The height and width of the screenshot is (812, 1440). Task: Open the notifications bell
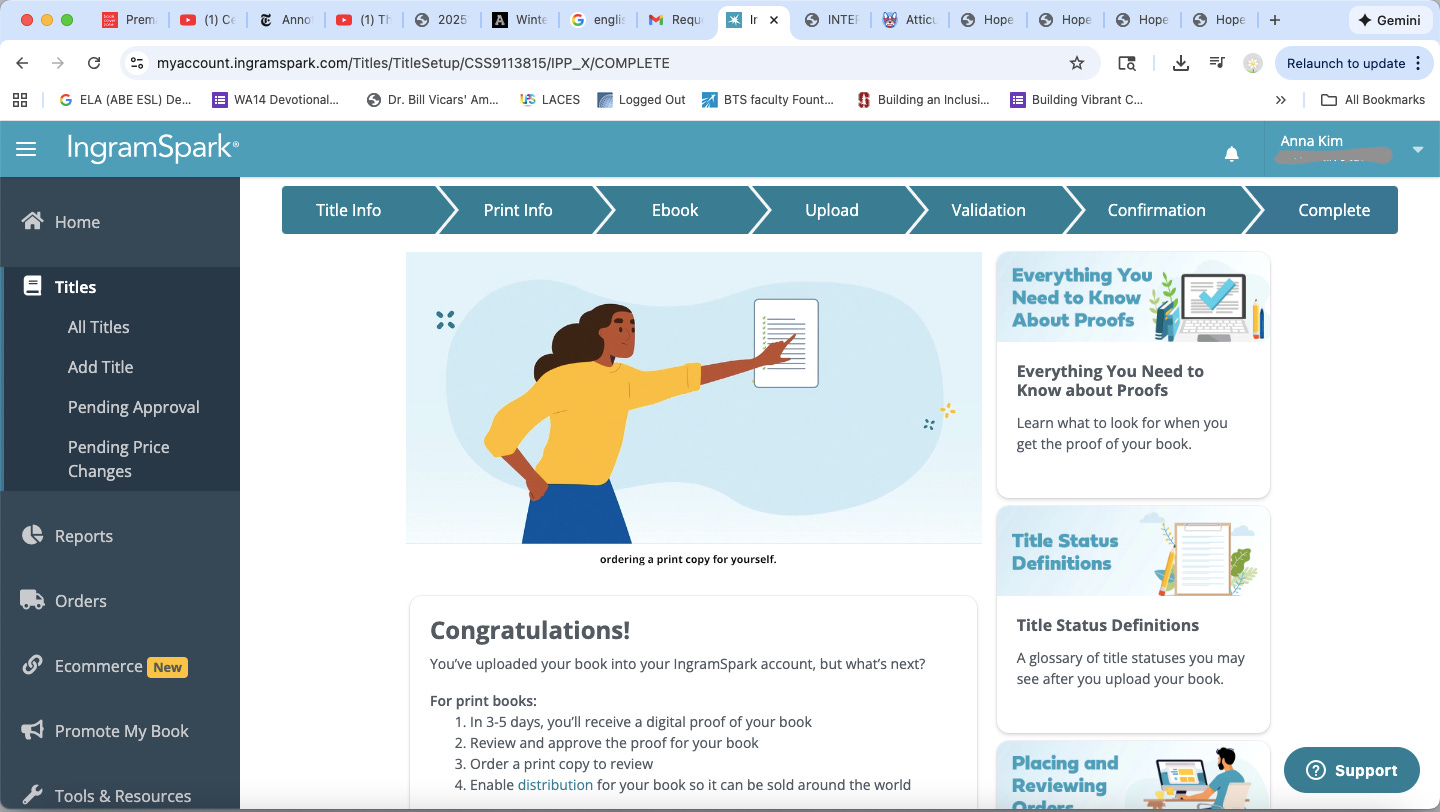1232,153
